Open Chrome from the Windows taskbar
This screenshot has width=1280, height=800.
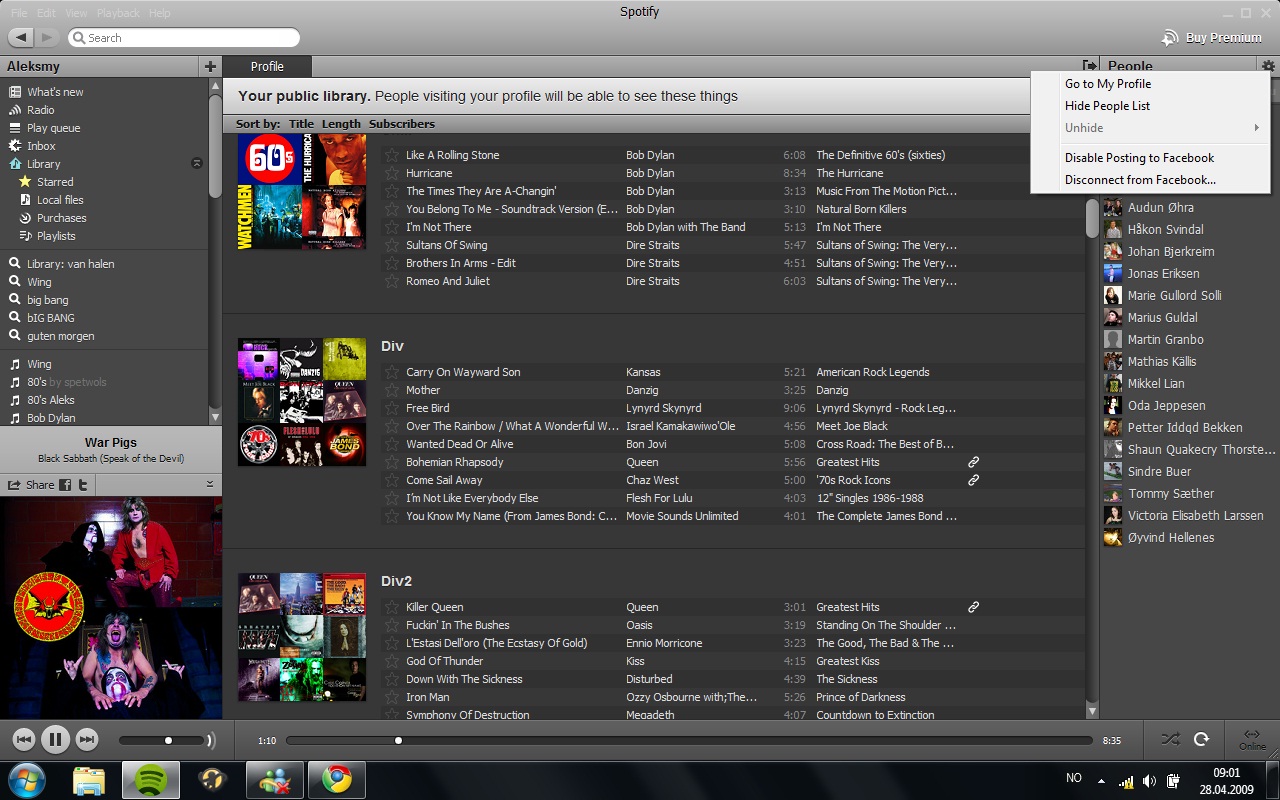coord(337,779)
